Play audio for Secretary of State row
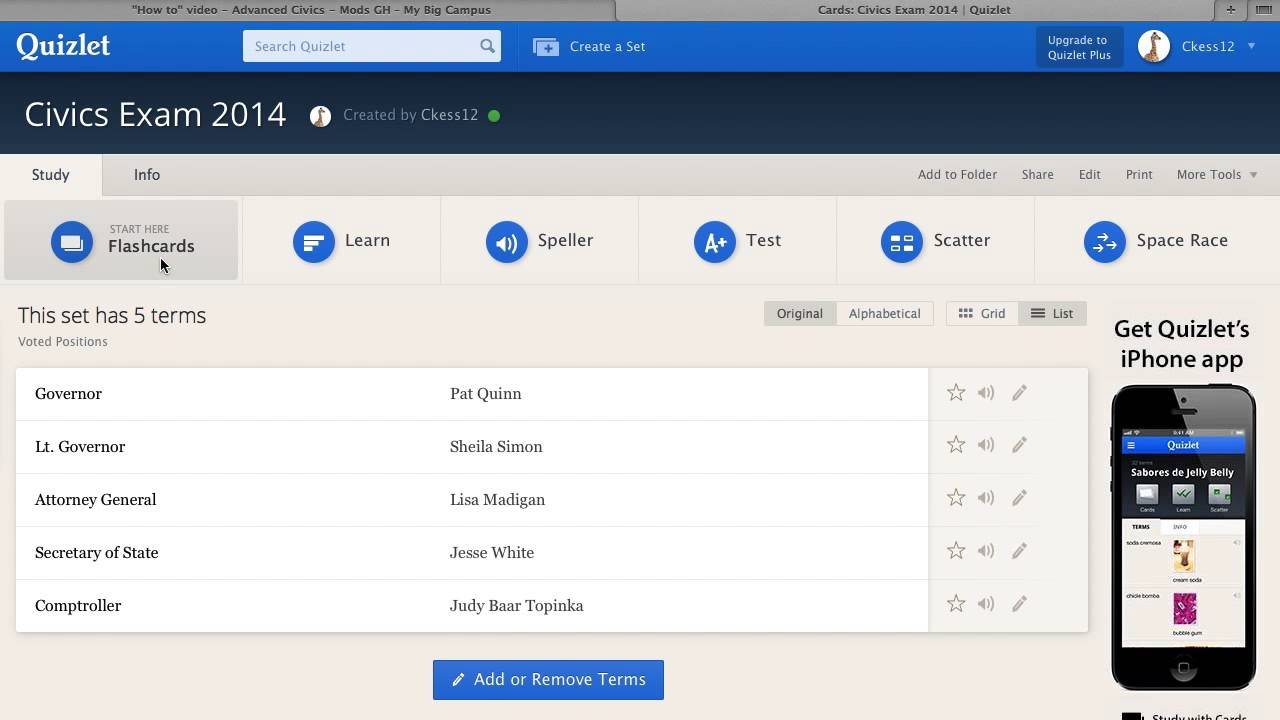1280x720 pixels. (986, 551)
